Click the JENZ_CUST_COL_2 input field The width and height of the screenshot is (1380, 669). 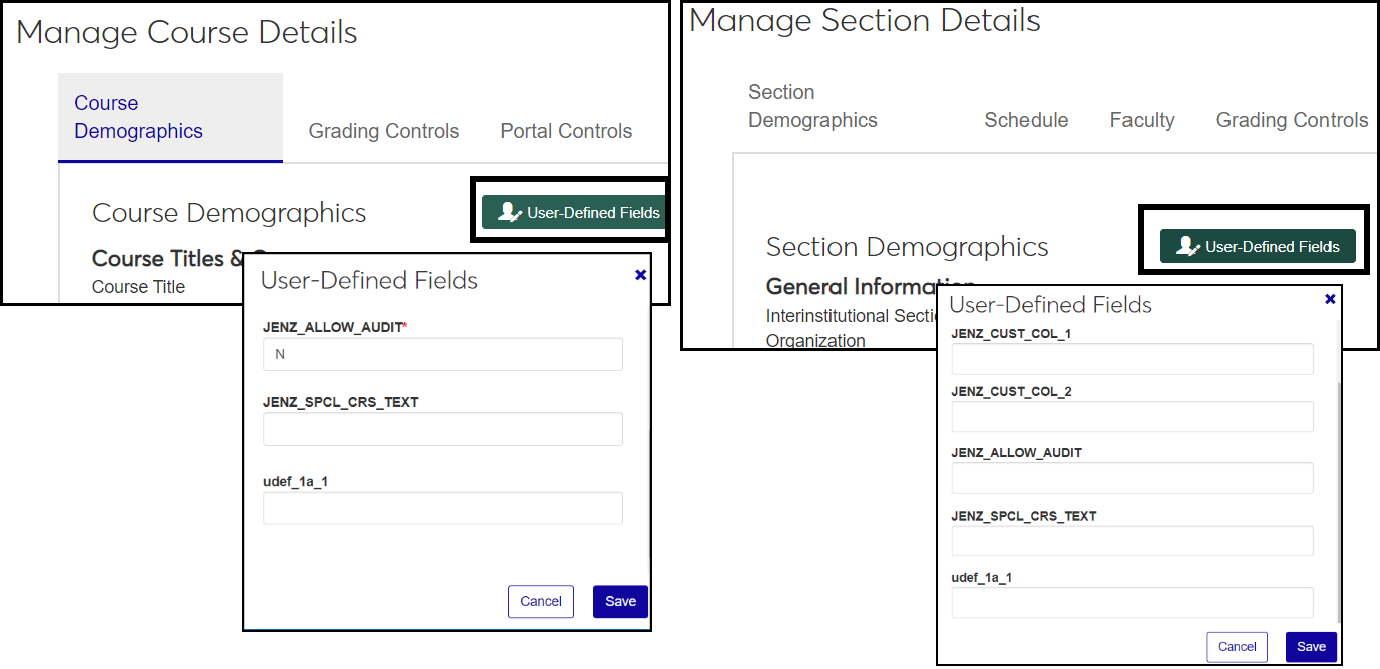click(x=1132, y=417)
